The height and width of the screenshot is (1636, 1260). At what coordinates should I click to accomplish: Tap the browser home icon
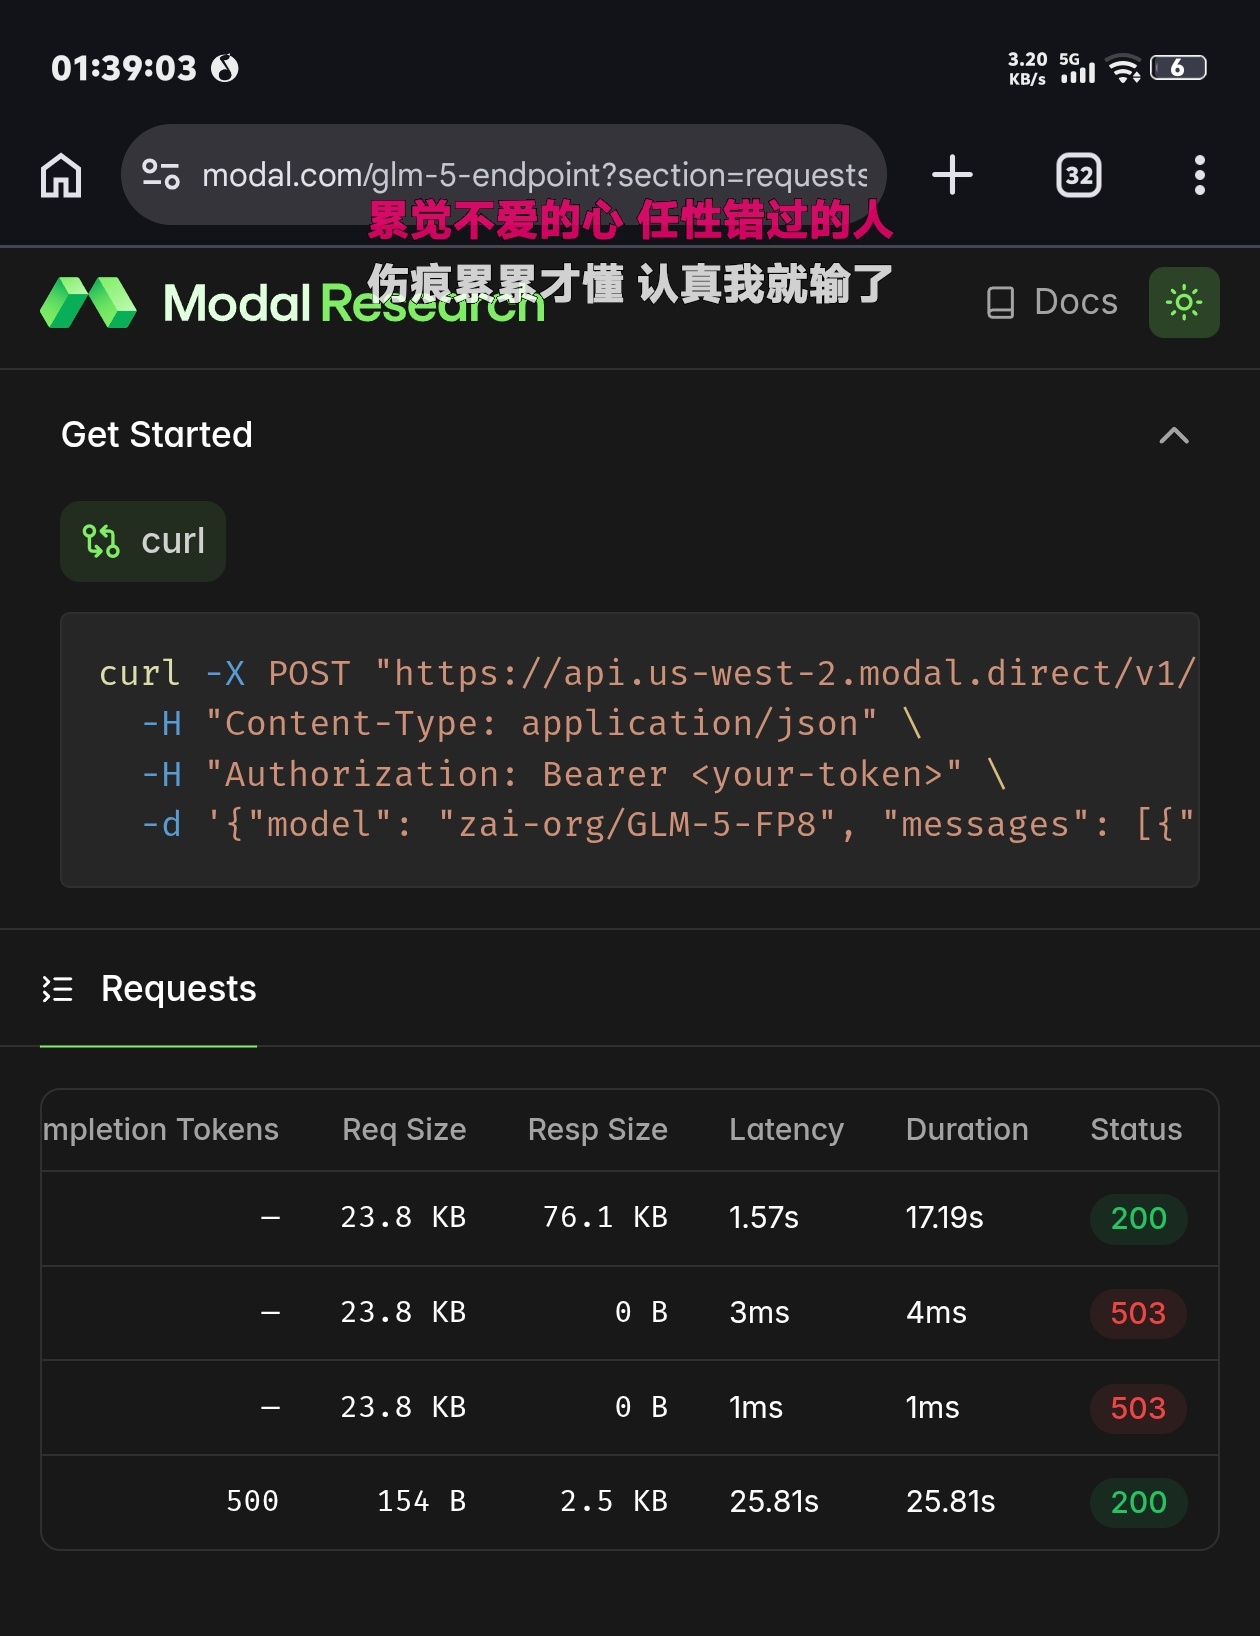coord(61,175)
